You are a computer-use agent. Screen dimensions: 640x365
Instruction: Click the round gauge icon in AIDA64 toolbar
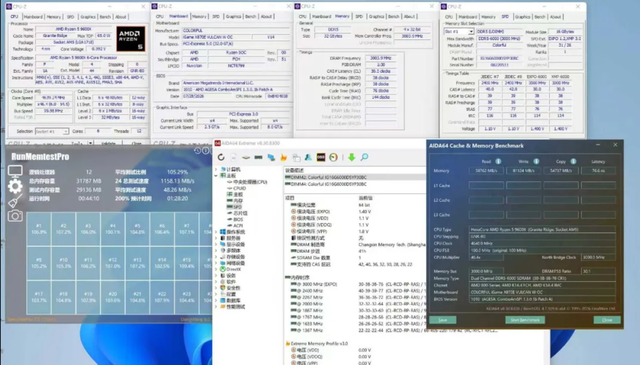point(333,157)
